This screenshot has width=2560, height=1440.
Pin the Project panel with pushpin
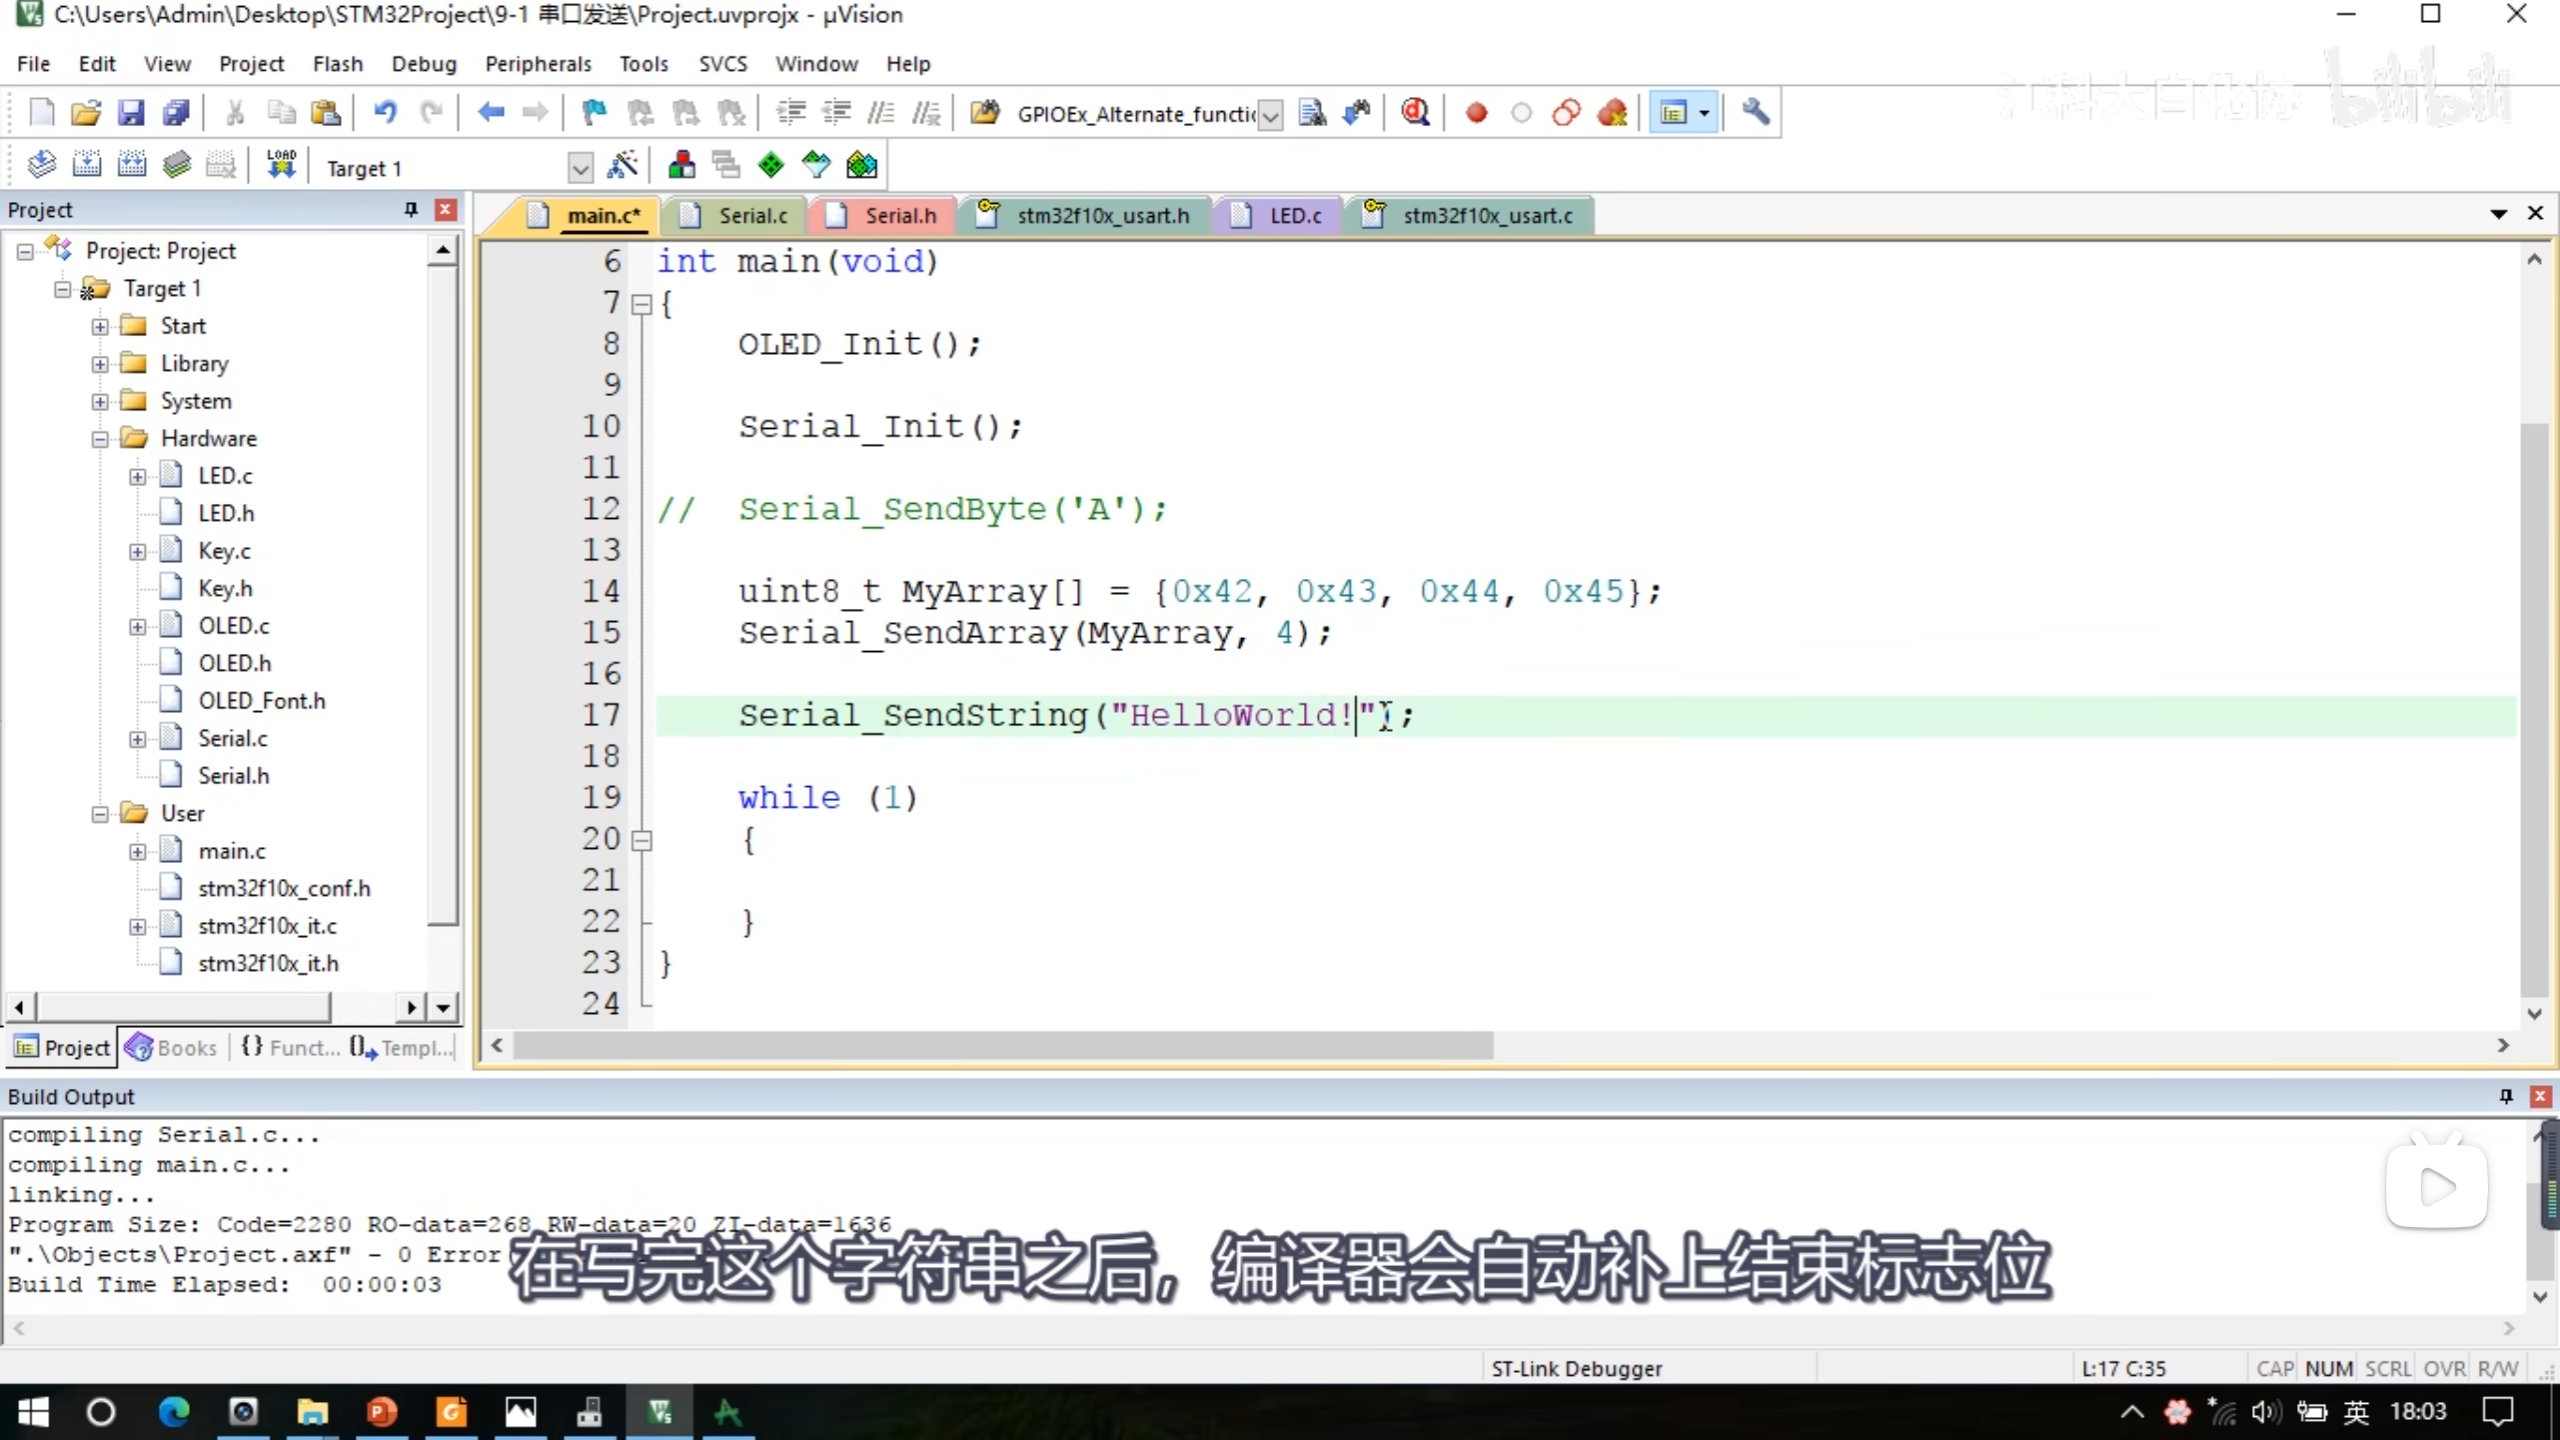point(410,209)
